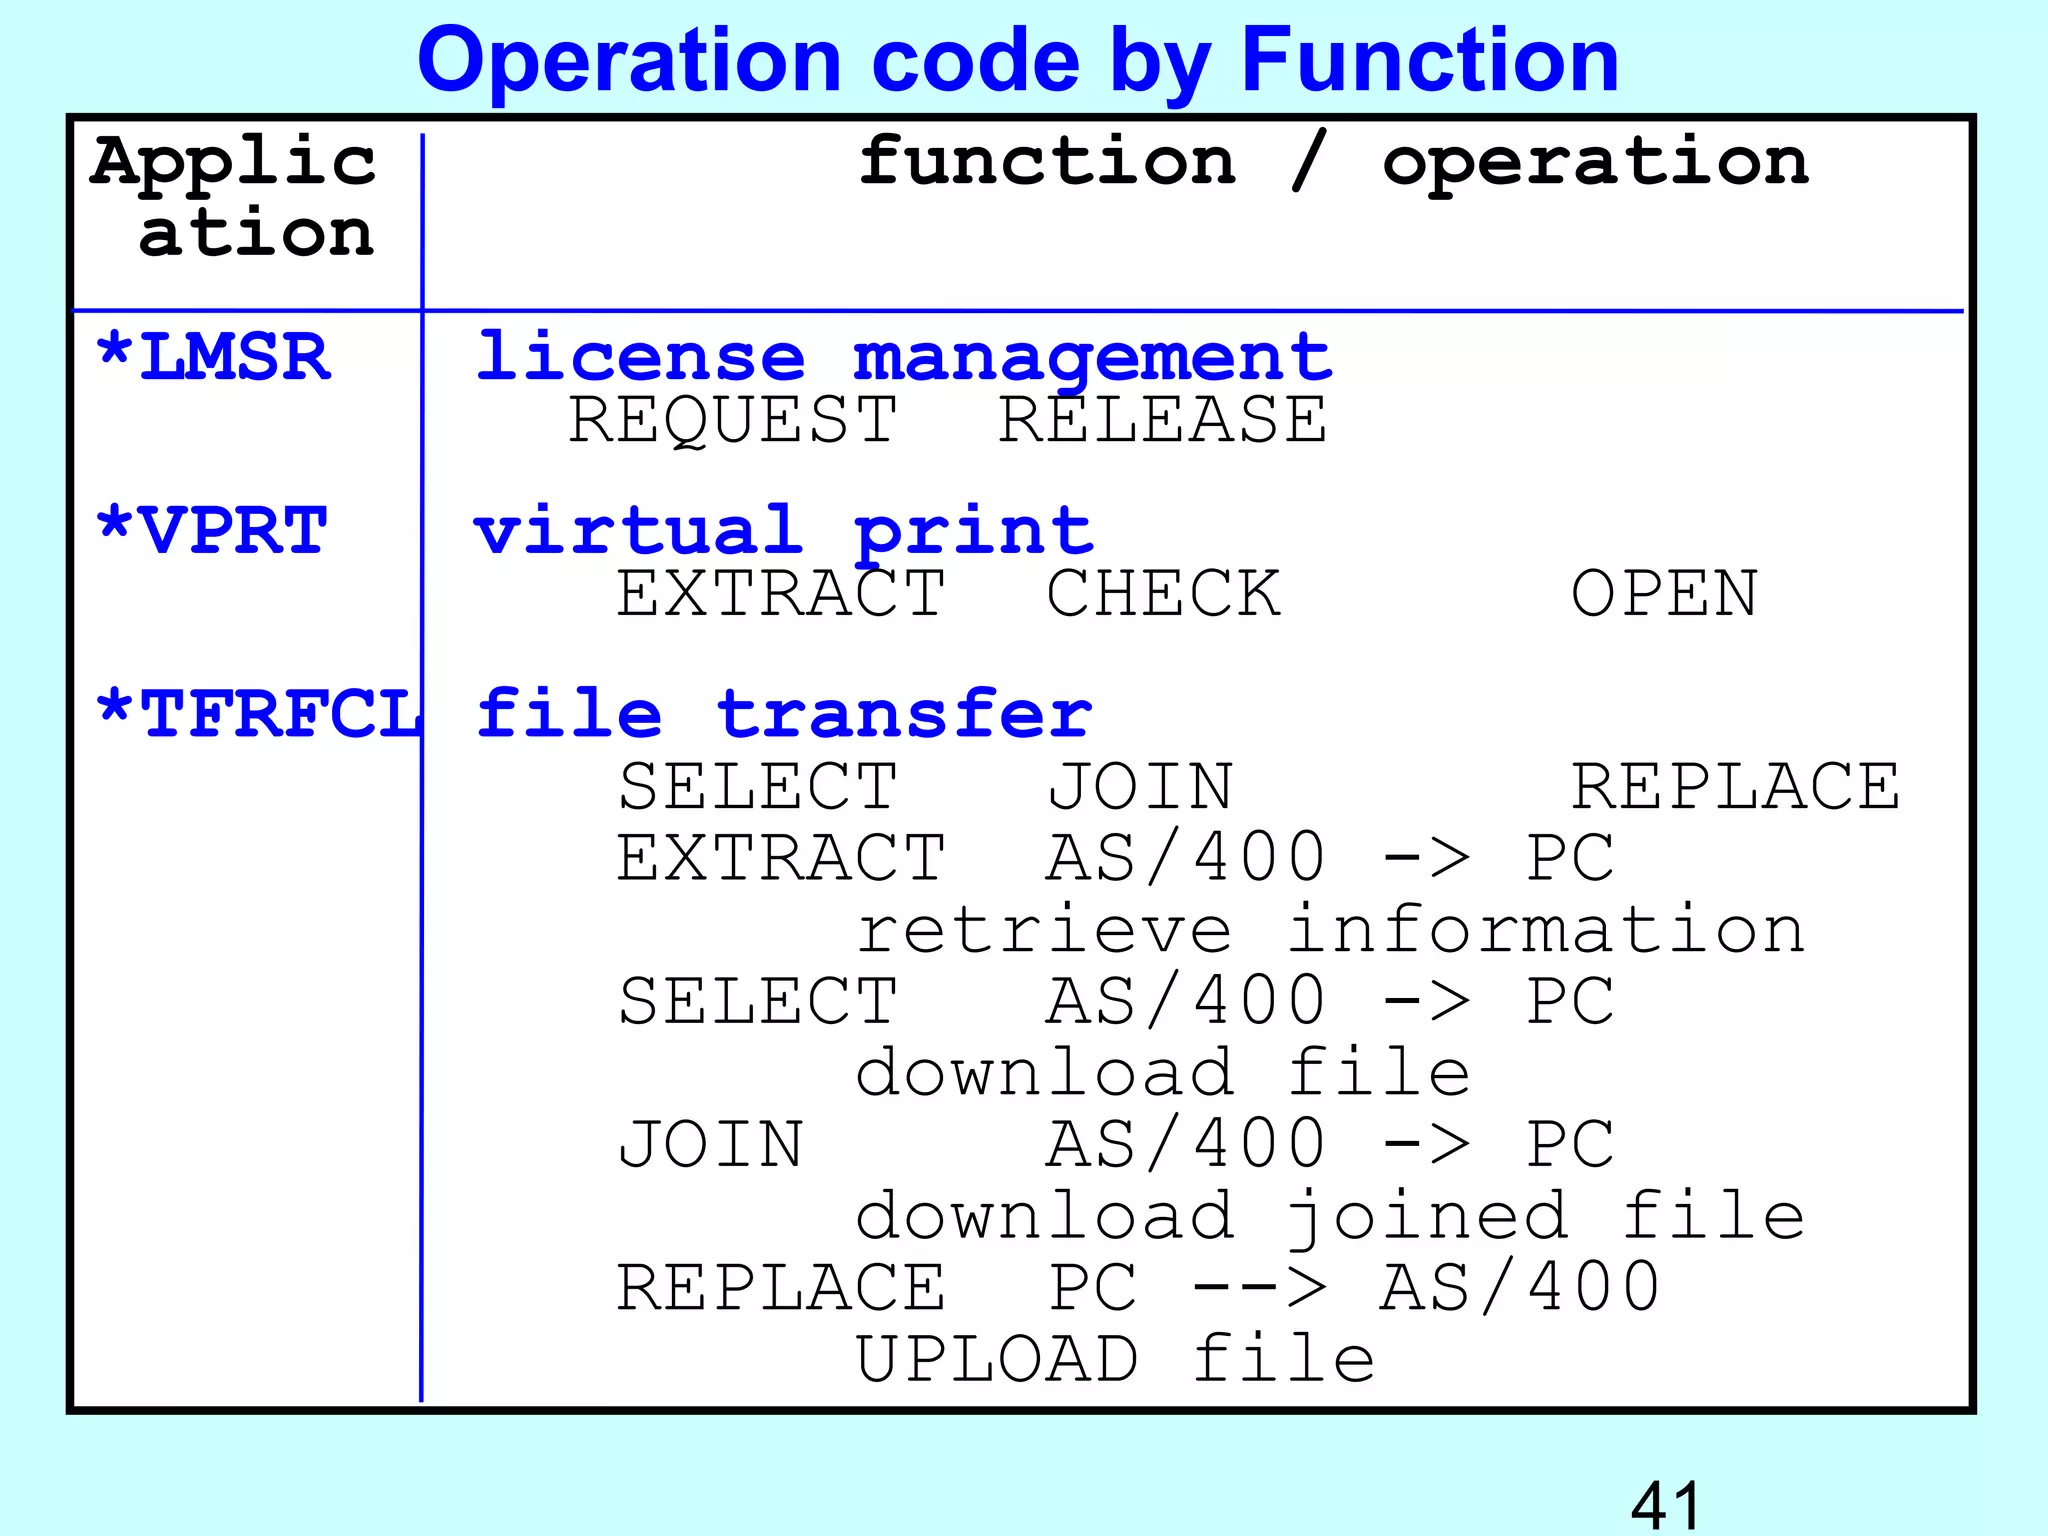
Task: Click the 'virtual print' heading
Action: tap(783, 530)
